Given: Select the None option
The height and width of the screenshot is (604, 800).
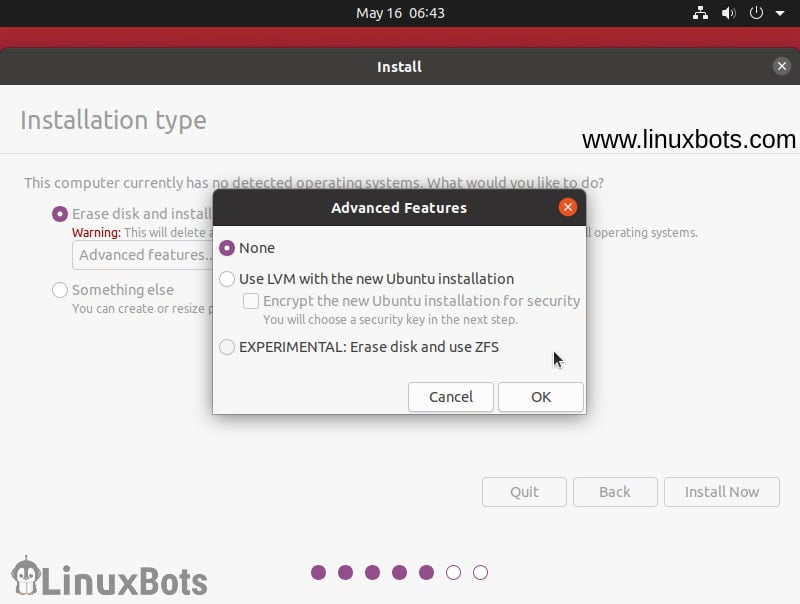Looking at the screenshot, I should click(x=227, y=248).
